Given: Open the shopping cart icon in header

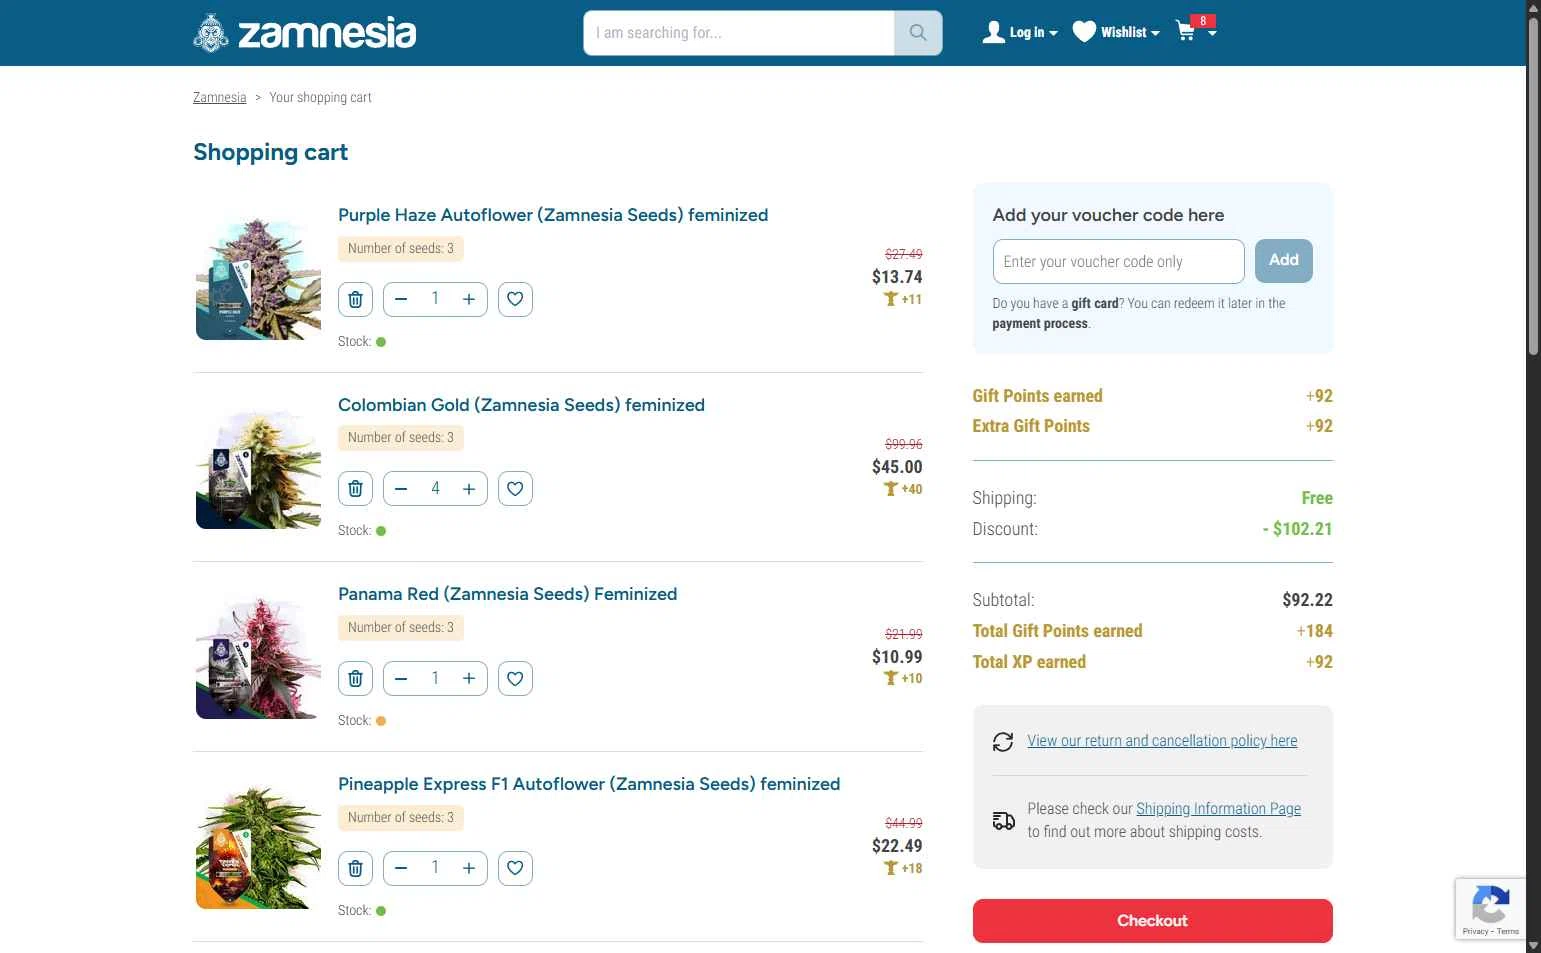Looking at the screenshot, I should (1186, 31).
